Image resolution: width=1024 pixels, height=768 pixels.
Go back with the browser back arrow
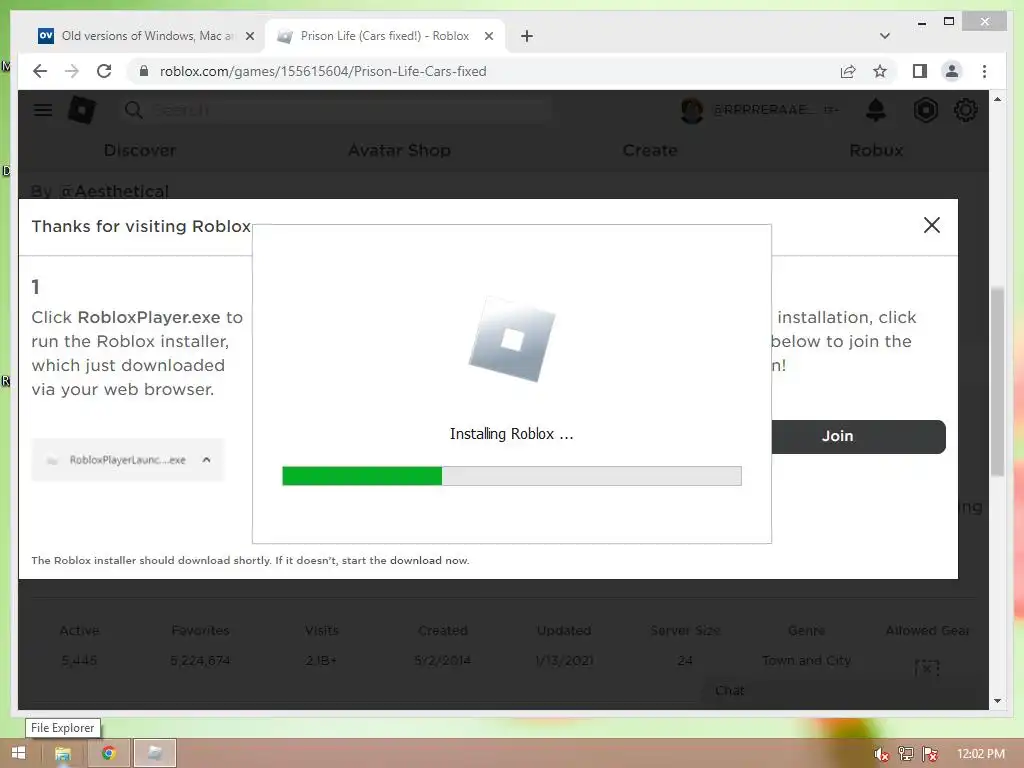[x=40, y=71]
